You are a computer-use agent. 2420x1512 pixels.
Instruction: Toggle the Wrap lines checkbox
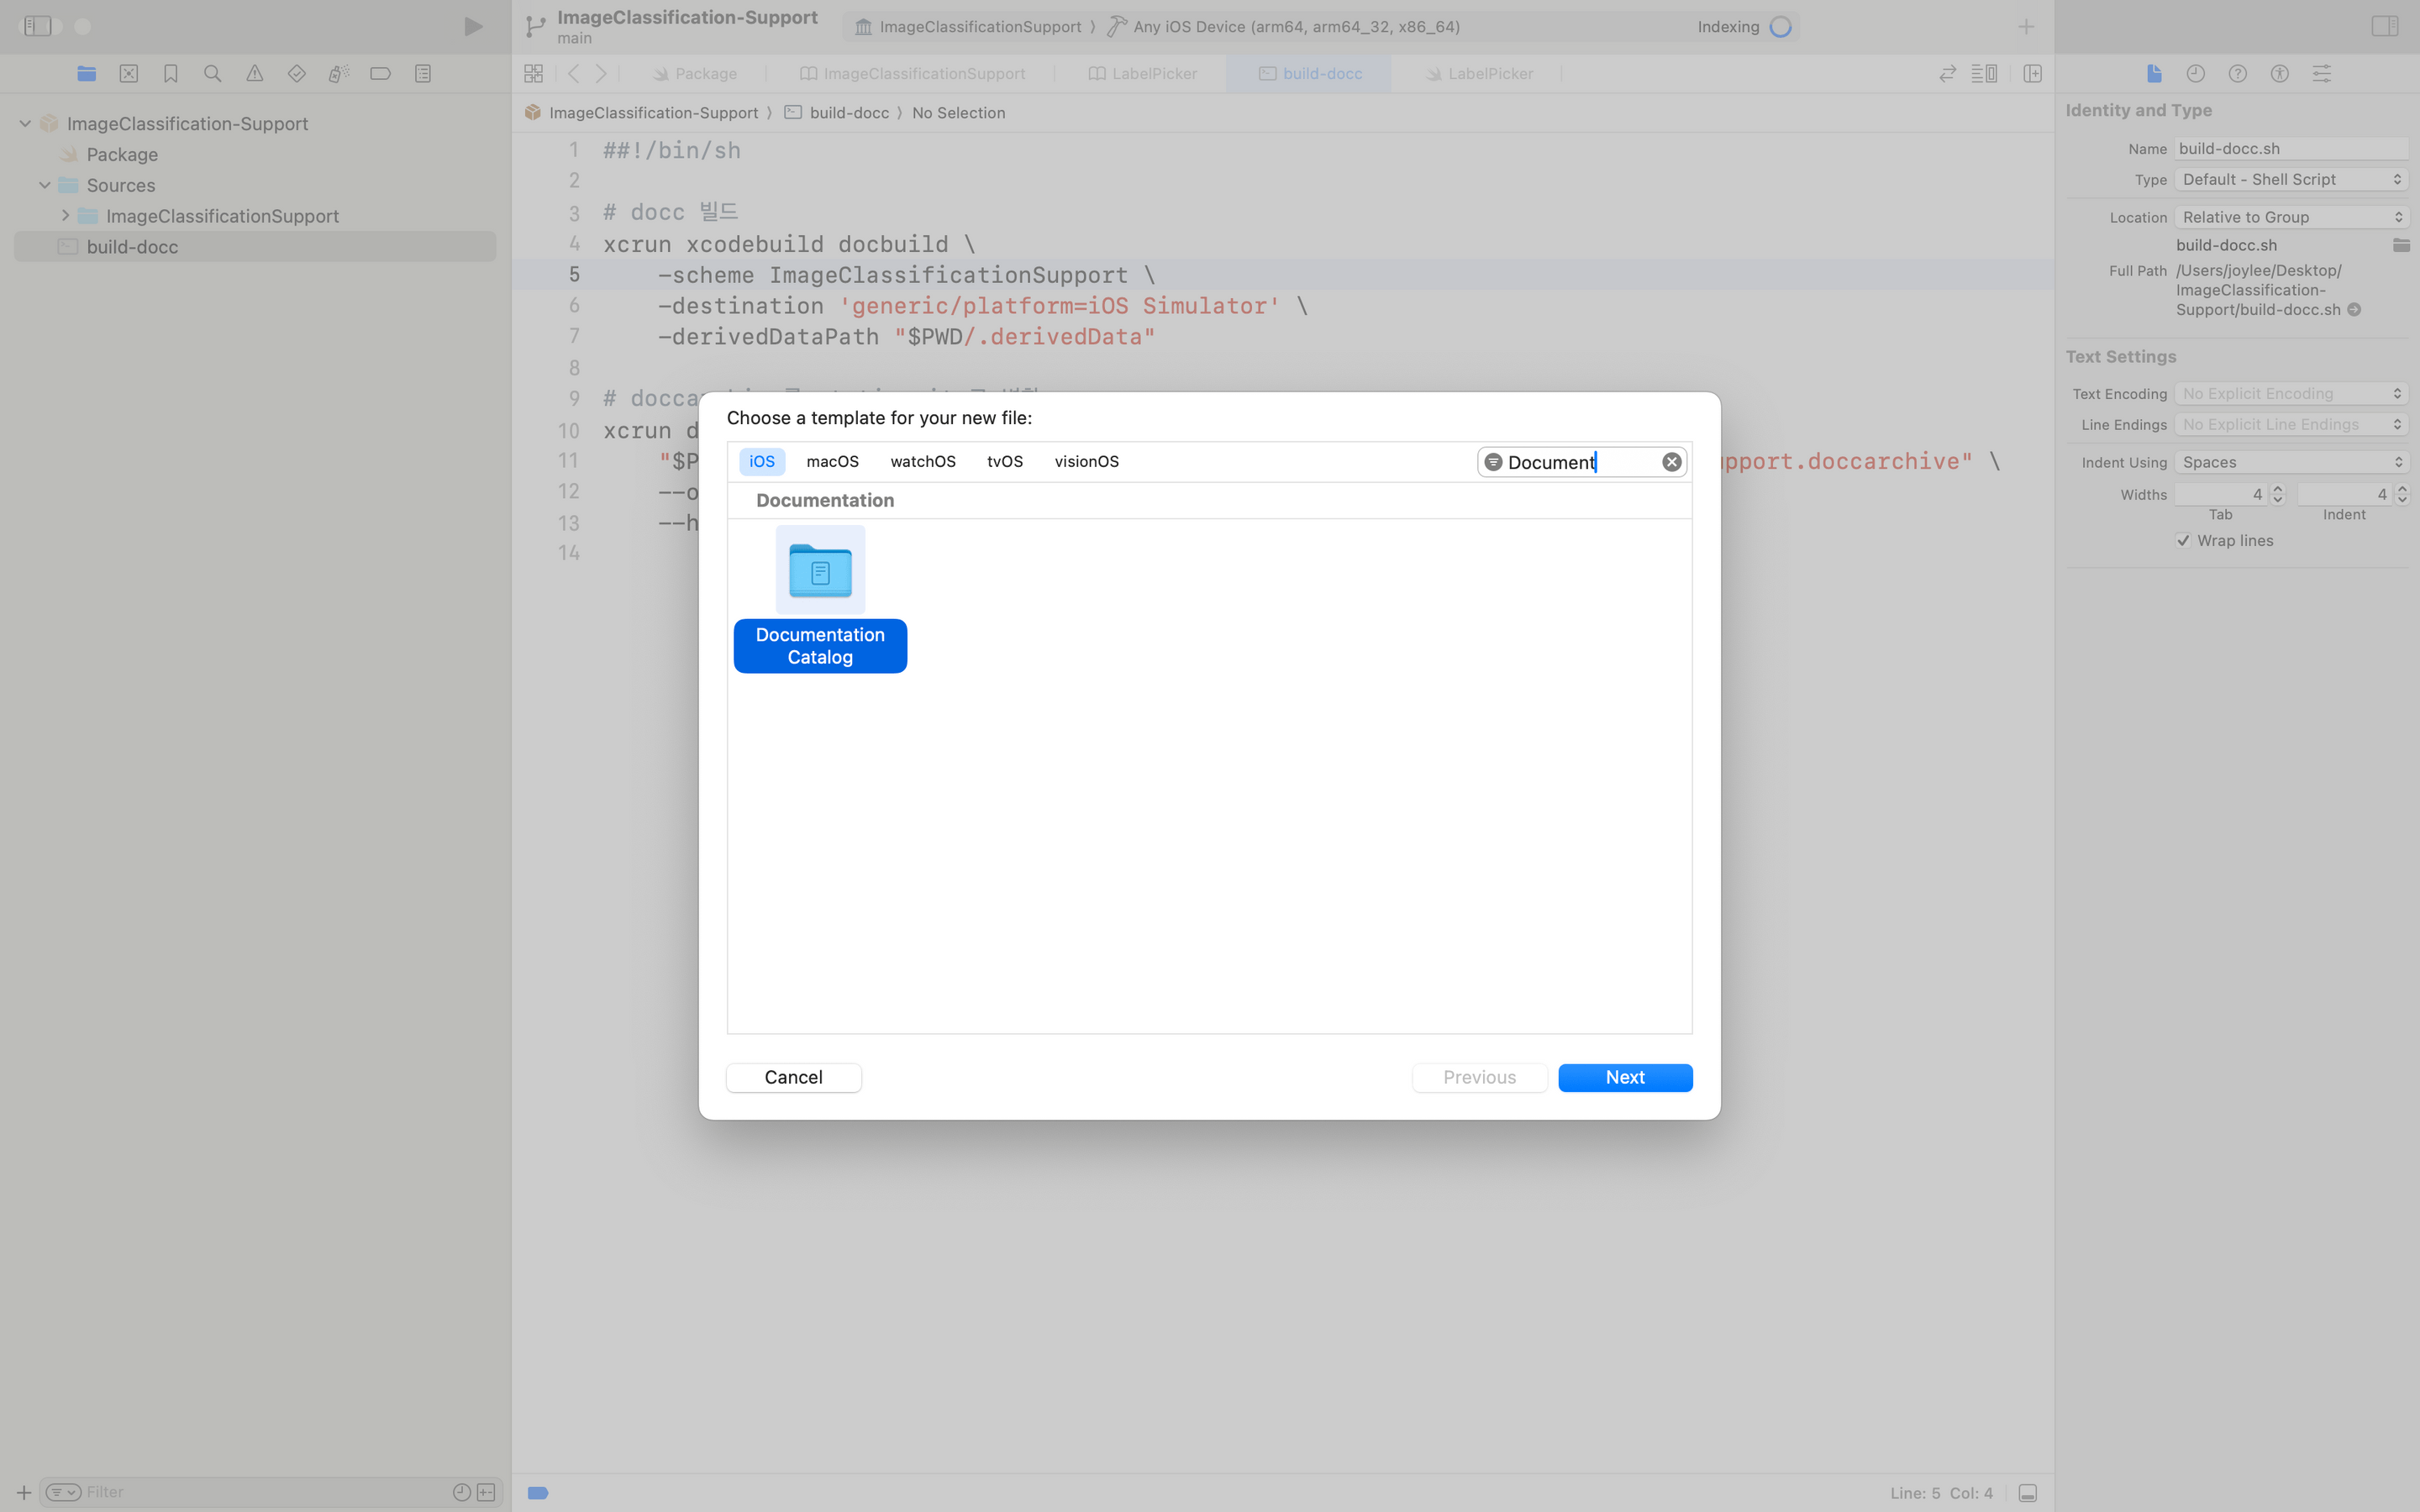tap(2183, 540)
